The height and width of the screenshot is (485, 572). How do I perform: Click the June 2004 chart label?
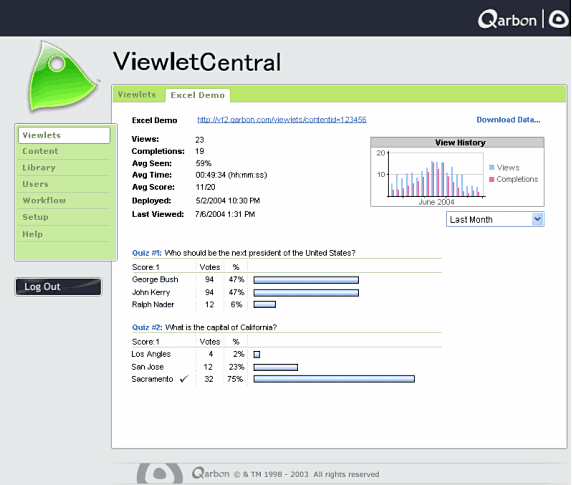pos(436,202)
